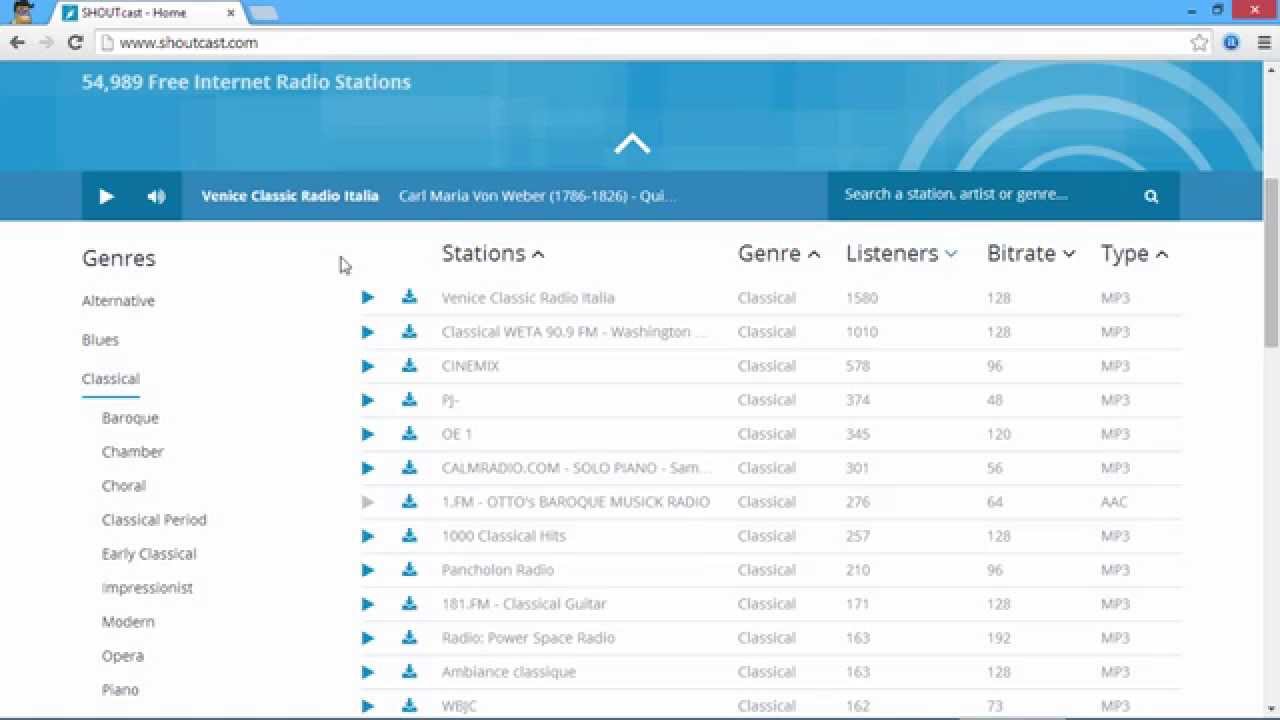Download Pancholon Radio playlist
This screenshot has height=720, width=1280.
[409, 569]
